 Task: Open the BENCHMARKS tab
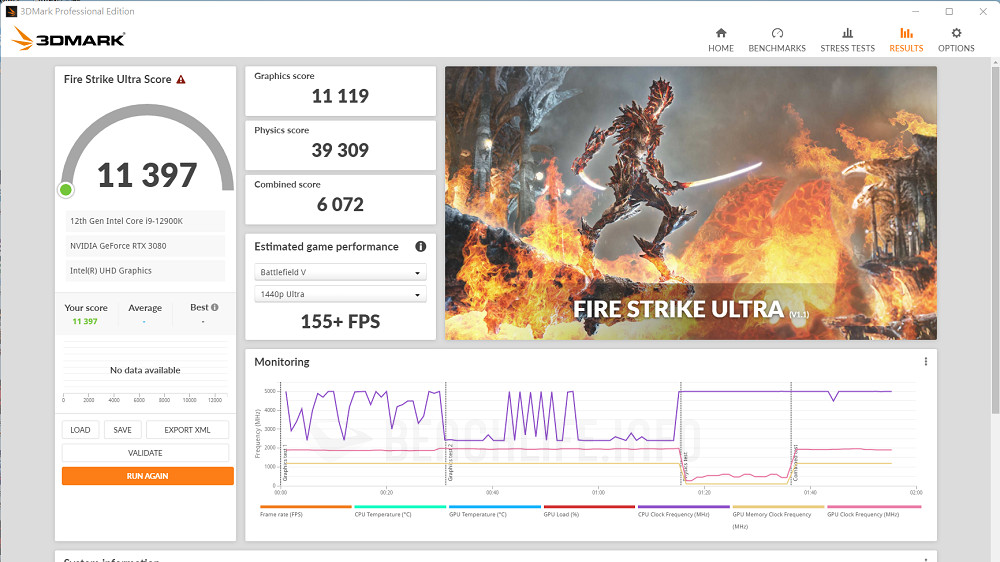tap(777, 40)
